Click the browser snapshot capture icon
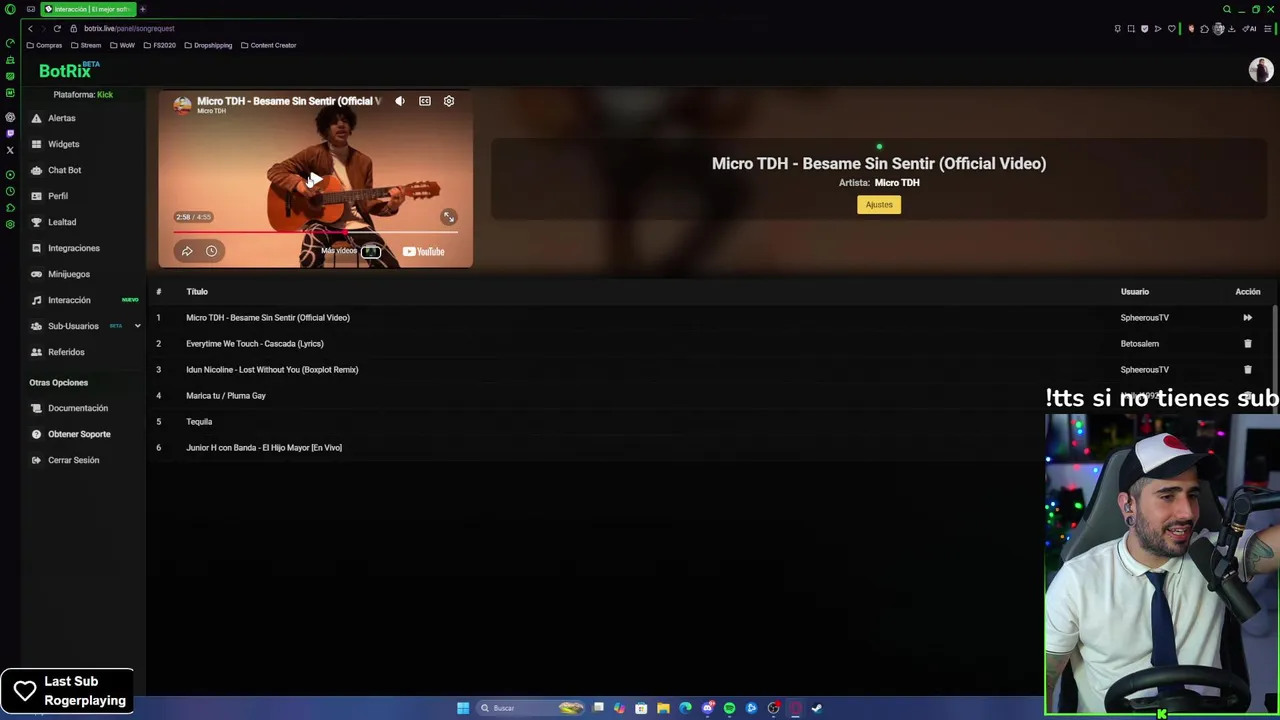The width and height of the screenshot is (1280, 720). (1131, 29)
